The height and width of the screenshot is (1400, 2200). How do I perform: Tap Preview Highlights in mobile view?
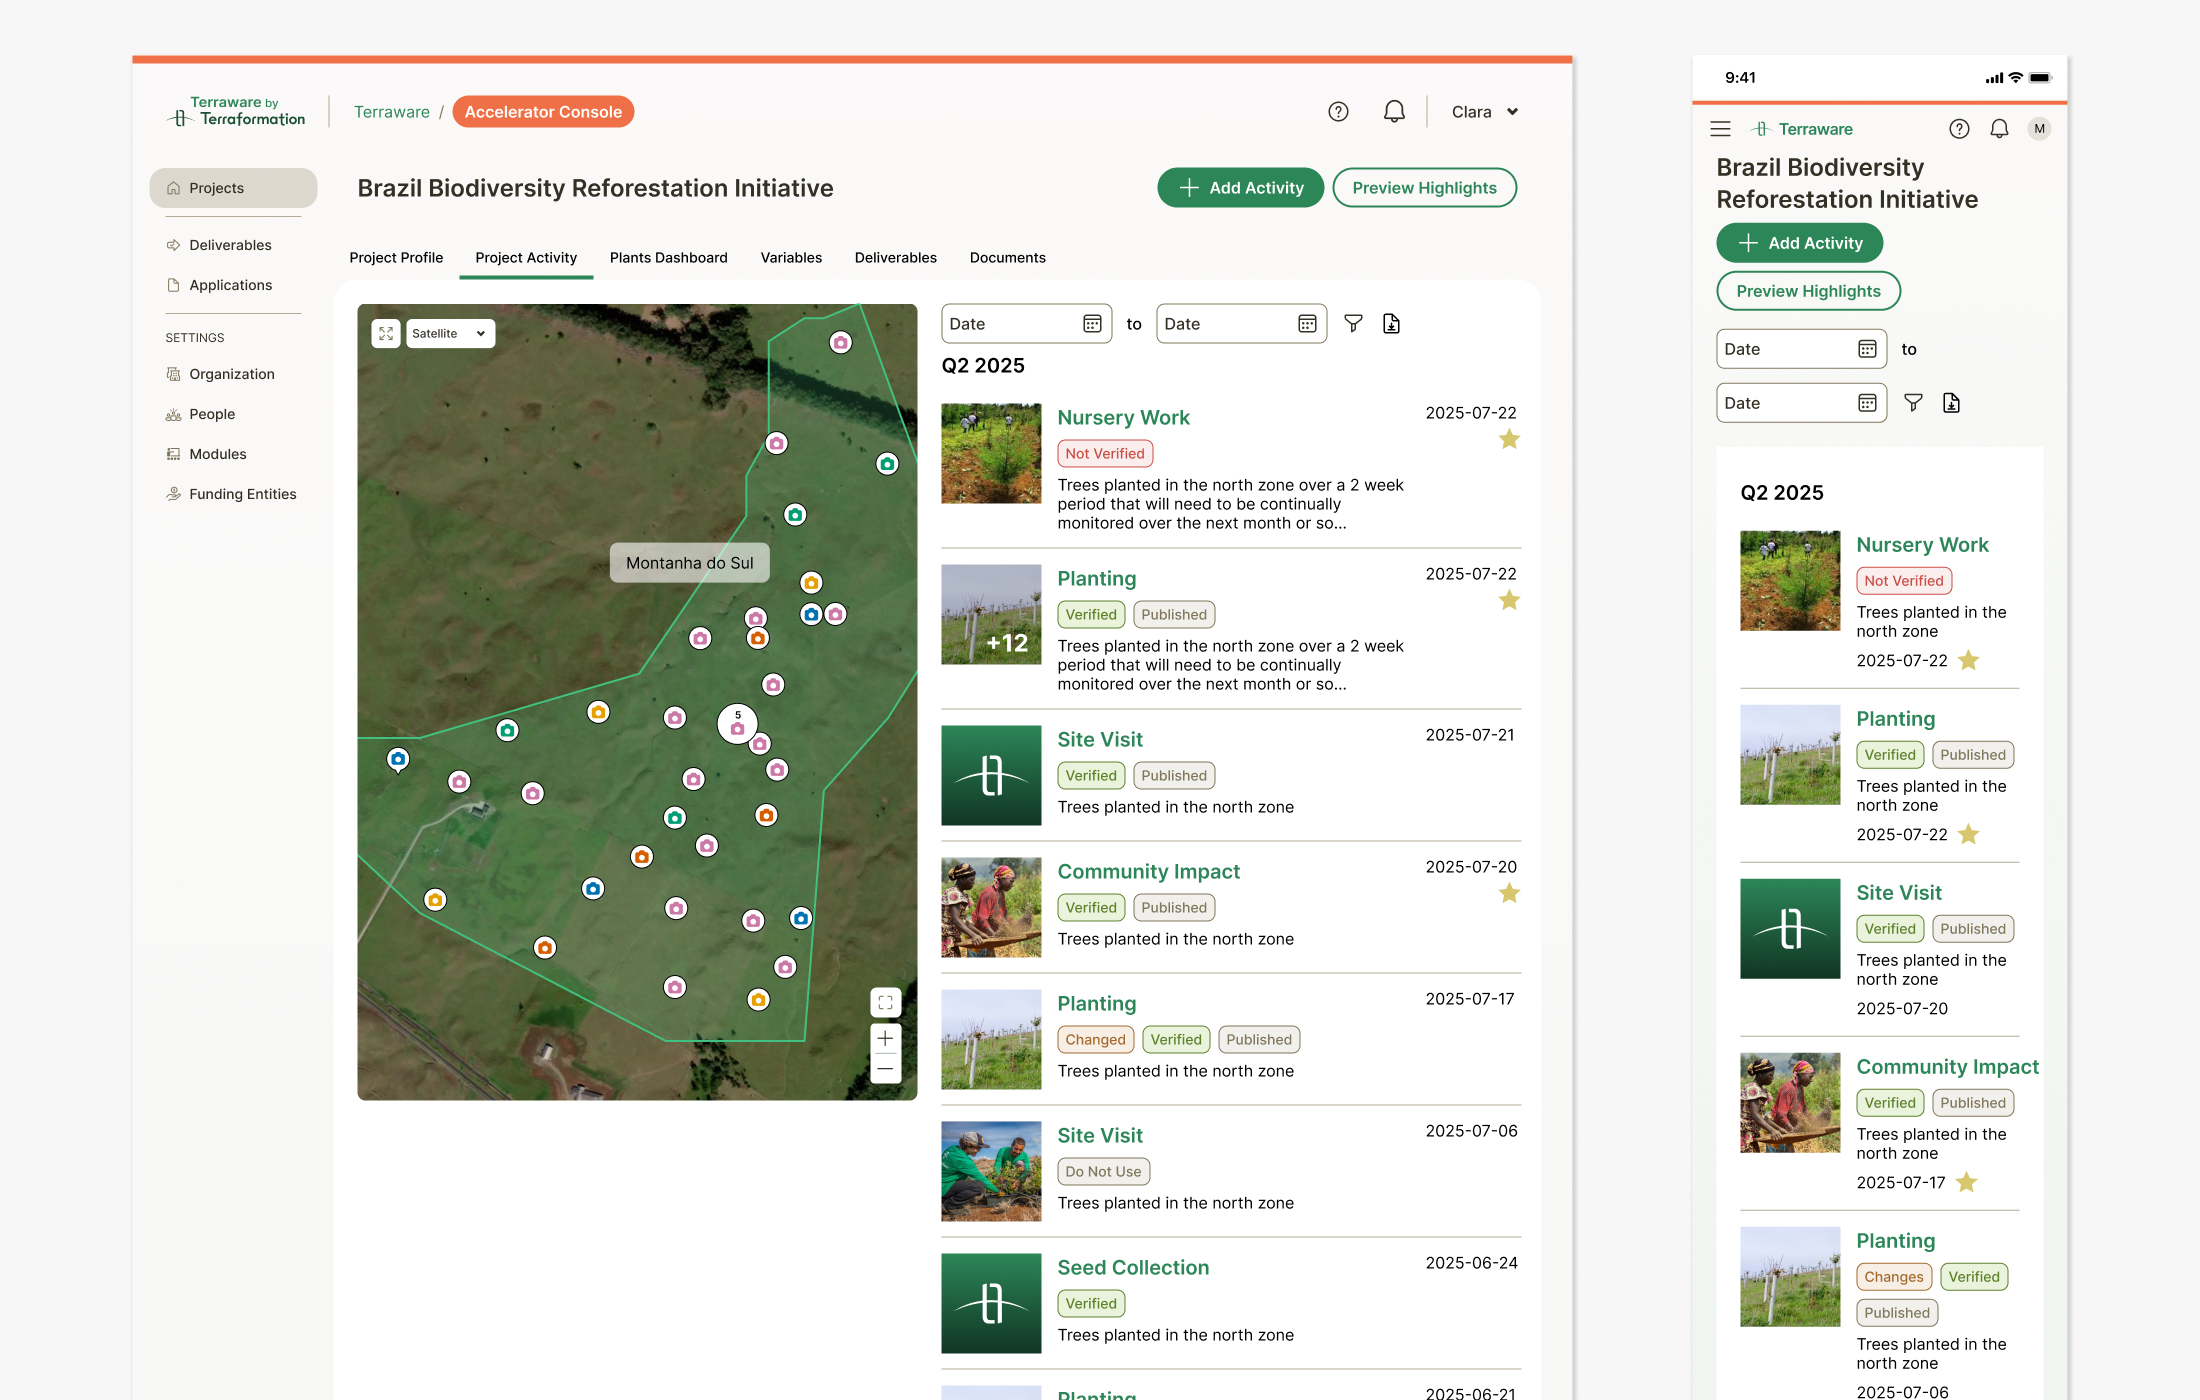point(1808,291)
